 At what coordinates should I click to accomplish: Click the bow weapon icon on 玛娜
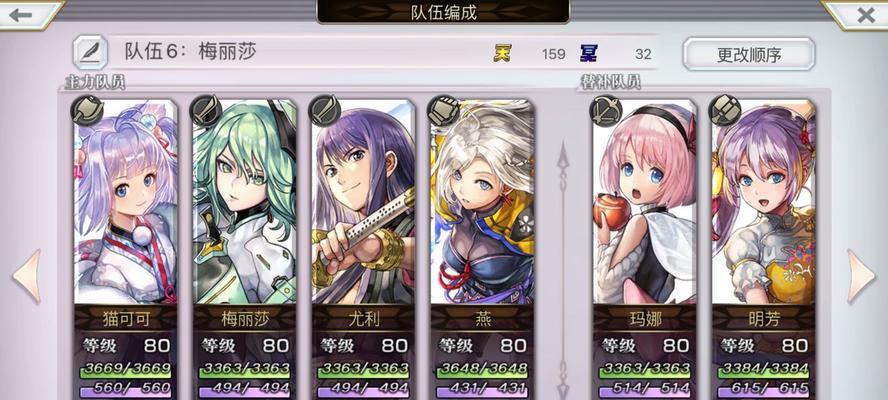click(606, 110)
